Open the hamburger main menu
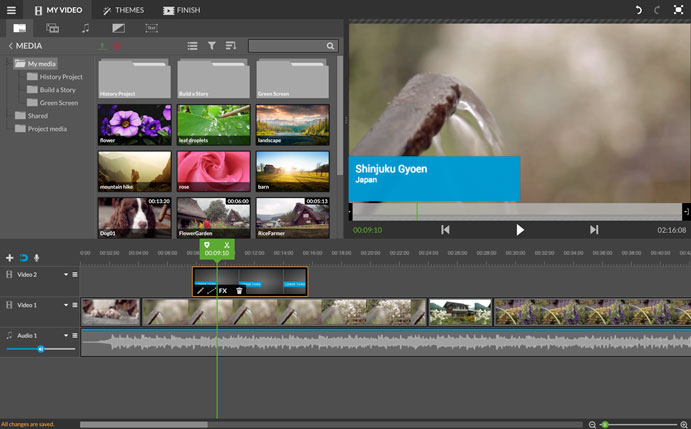691x429 pixels. (x=10, y=10)
